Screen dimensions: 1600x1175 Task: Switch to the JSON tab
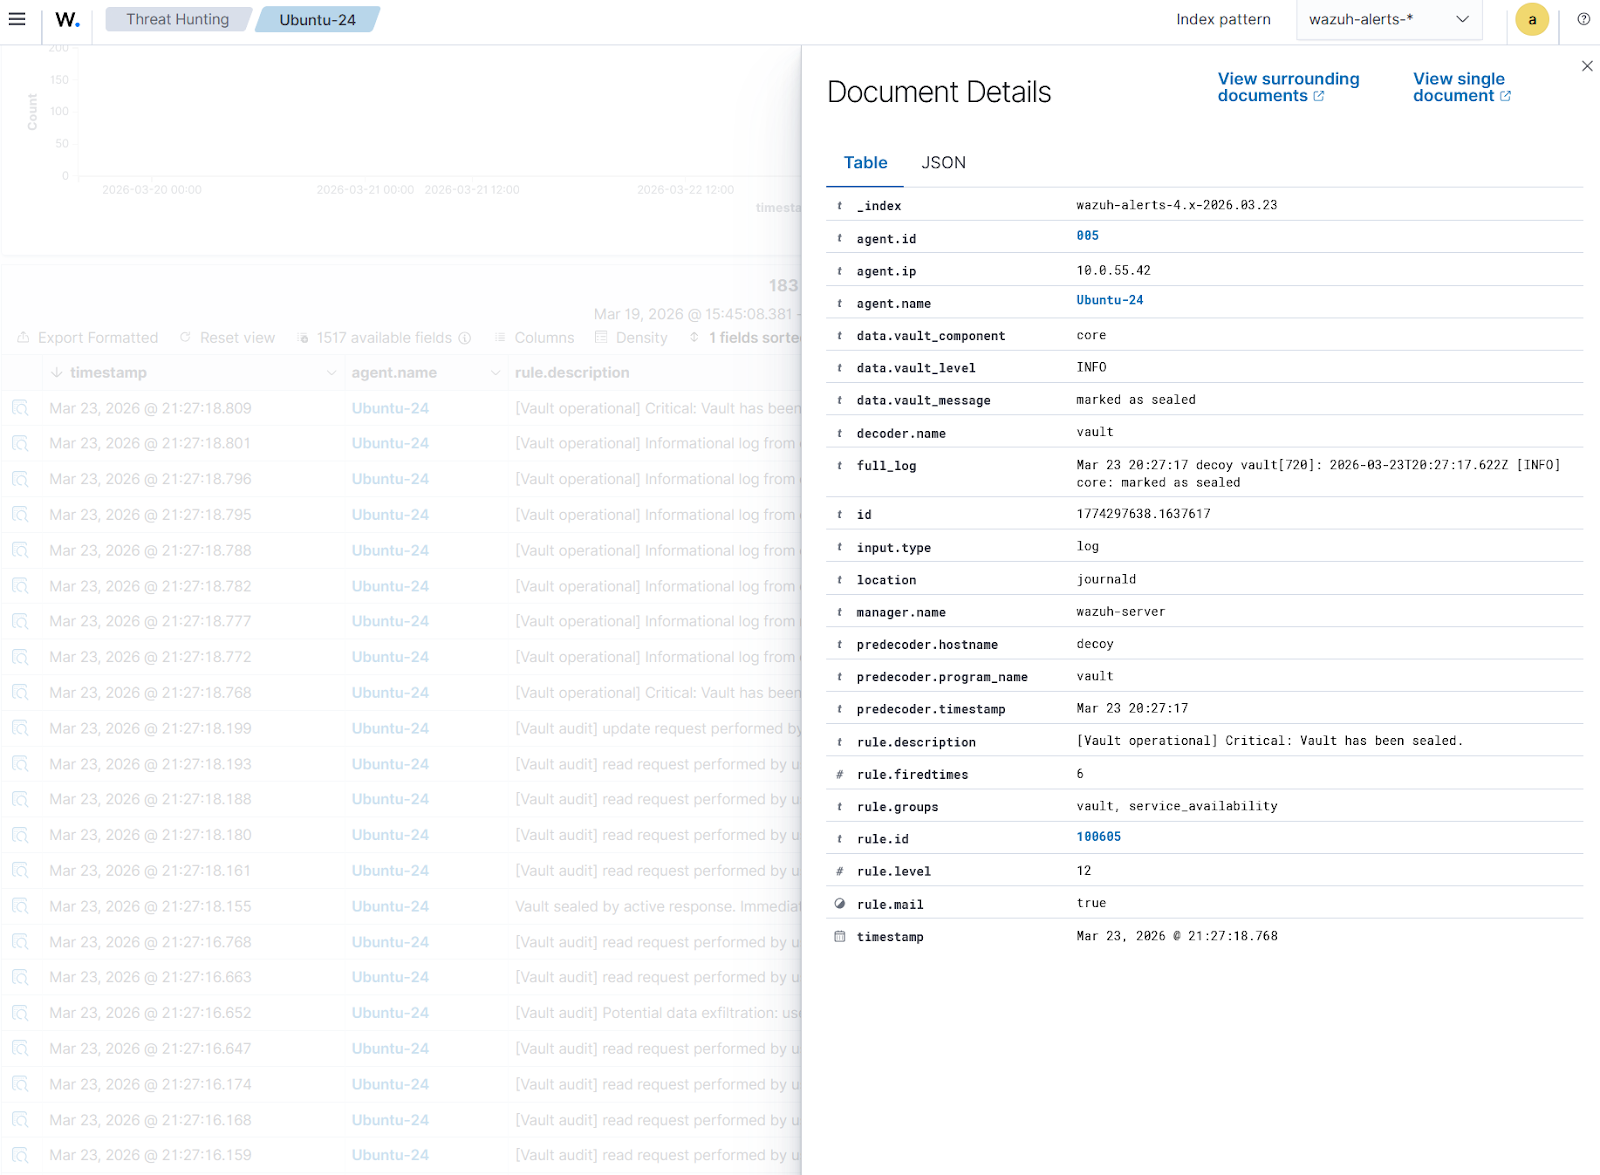(x=943, y=163)
